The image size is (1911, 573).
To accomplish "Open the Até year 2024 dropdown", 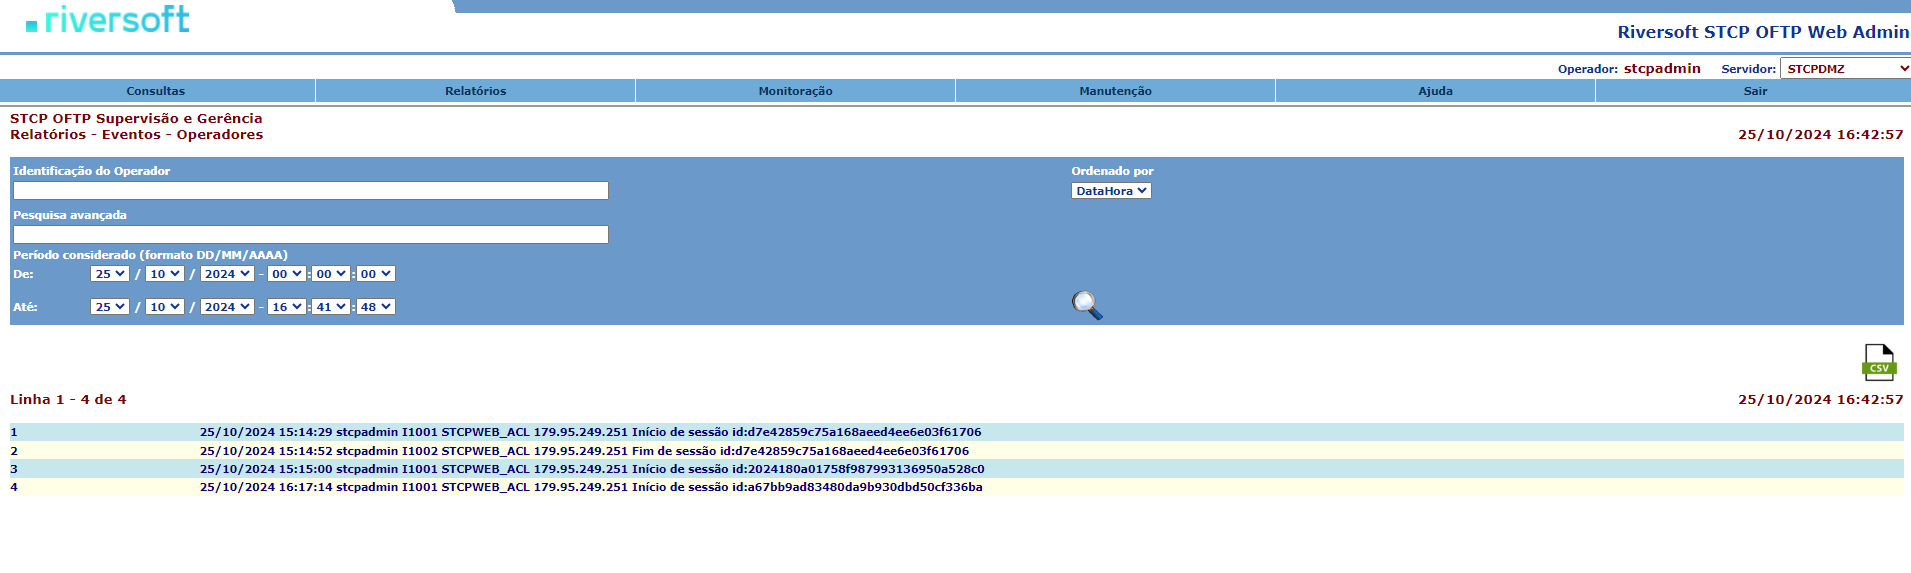I will pyautogui.click(x=227, y=307).
